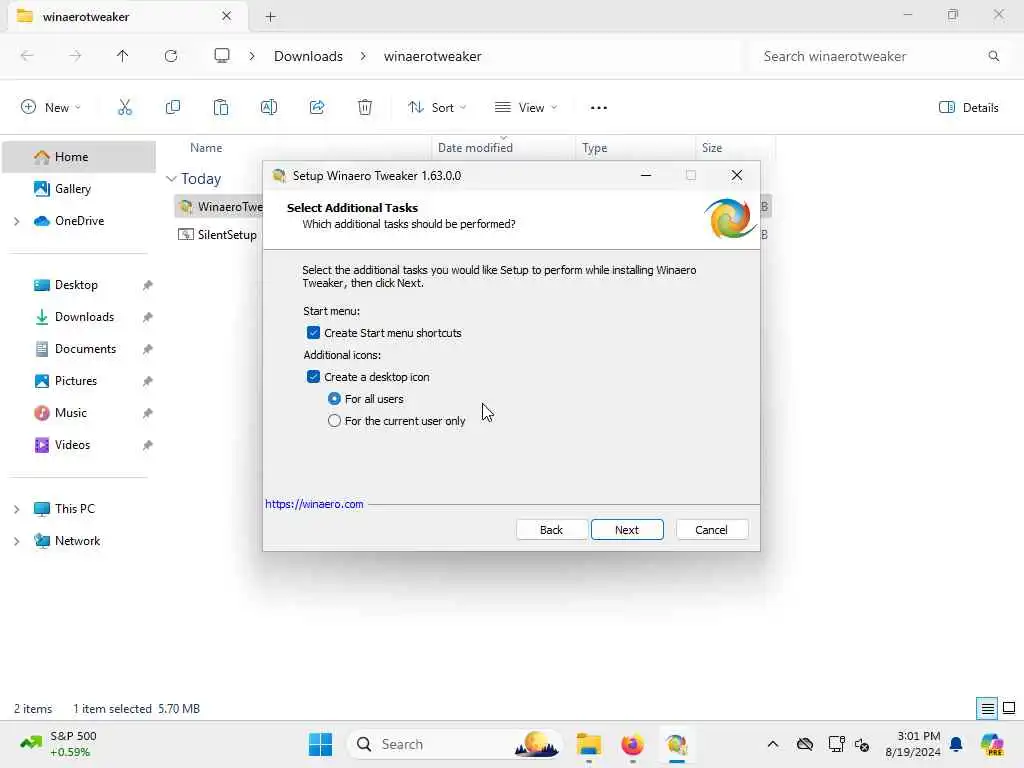This screenshot has width=1024, height=768.
Task: Expand the OneDrive tree node
Action: pos(17,221)
